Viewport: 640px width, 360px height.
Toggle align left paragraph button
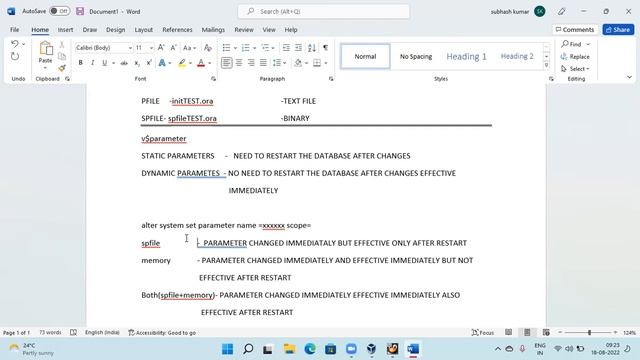(227, 63)
